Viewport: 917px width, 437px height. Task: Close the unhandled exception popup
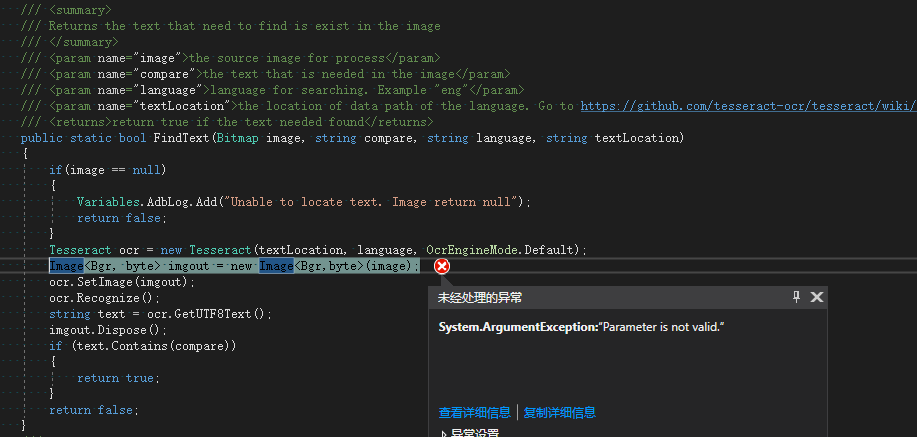(817, 297)
